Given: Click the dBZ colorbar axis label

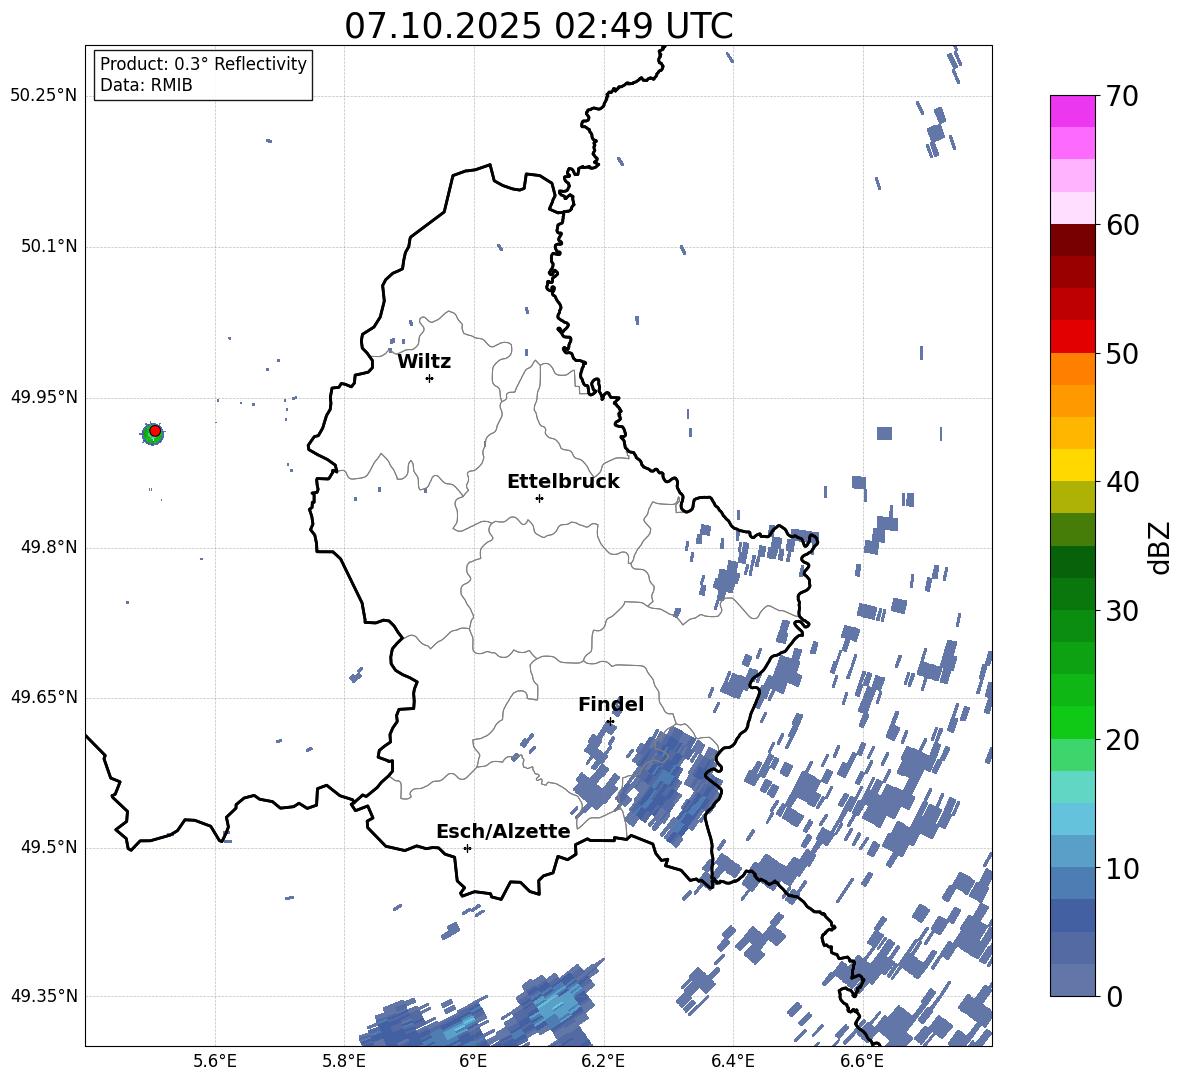Looking at the screenshot, I should pyautogui.click(x=1158, y=547).
